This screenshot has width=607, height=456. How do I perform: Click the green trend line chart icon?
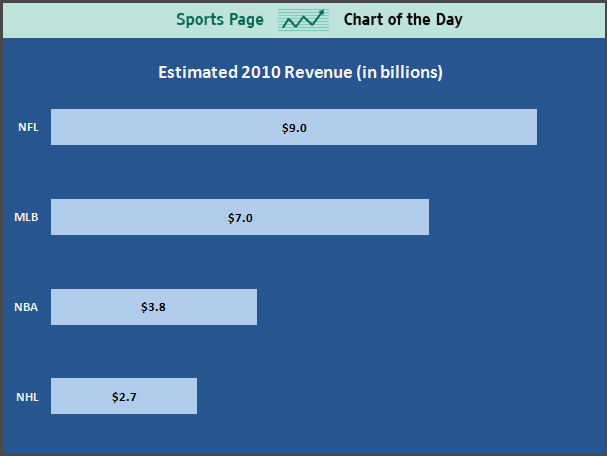(x=303, y=19)
